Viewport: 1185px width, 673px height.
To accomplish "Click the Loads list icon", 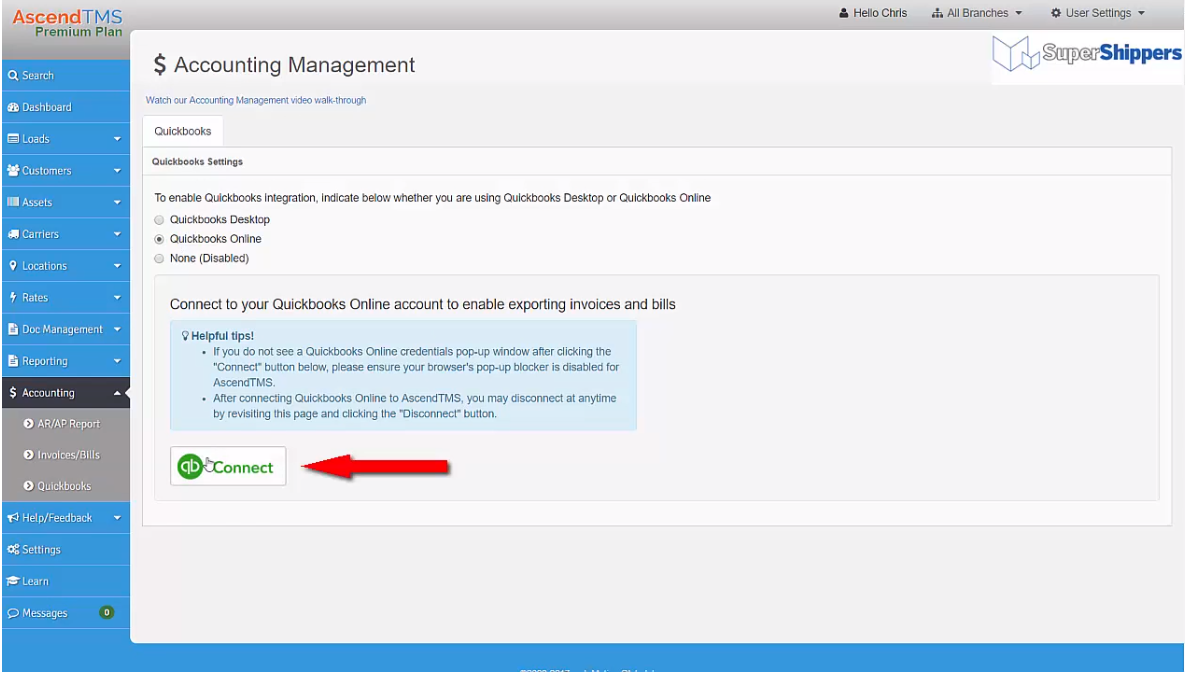I will pos(13,139).
